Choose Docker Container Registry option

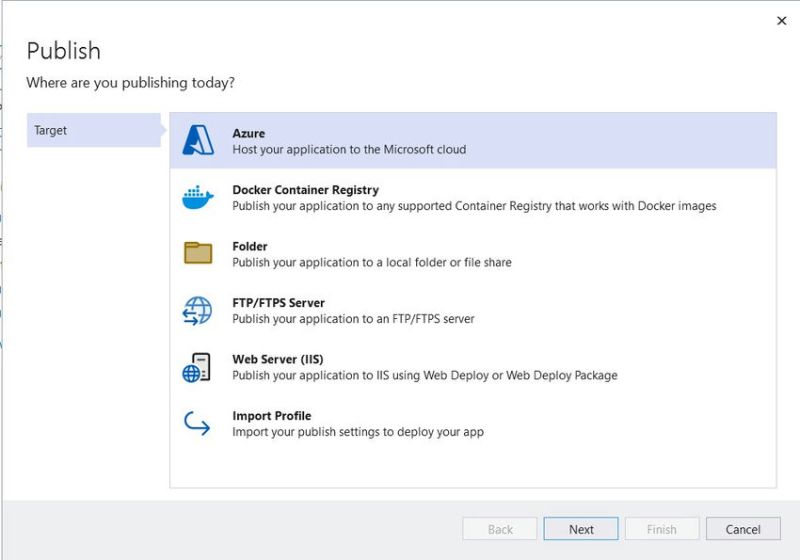pos(473,197)
